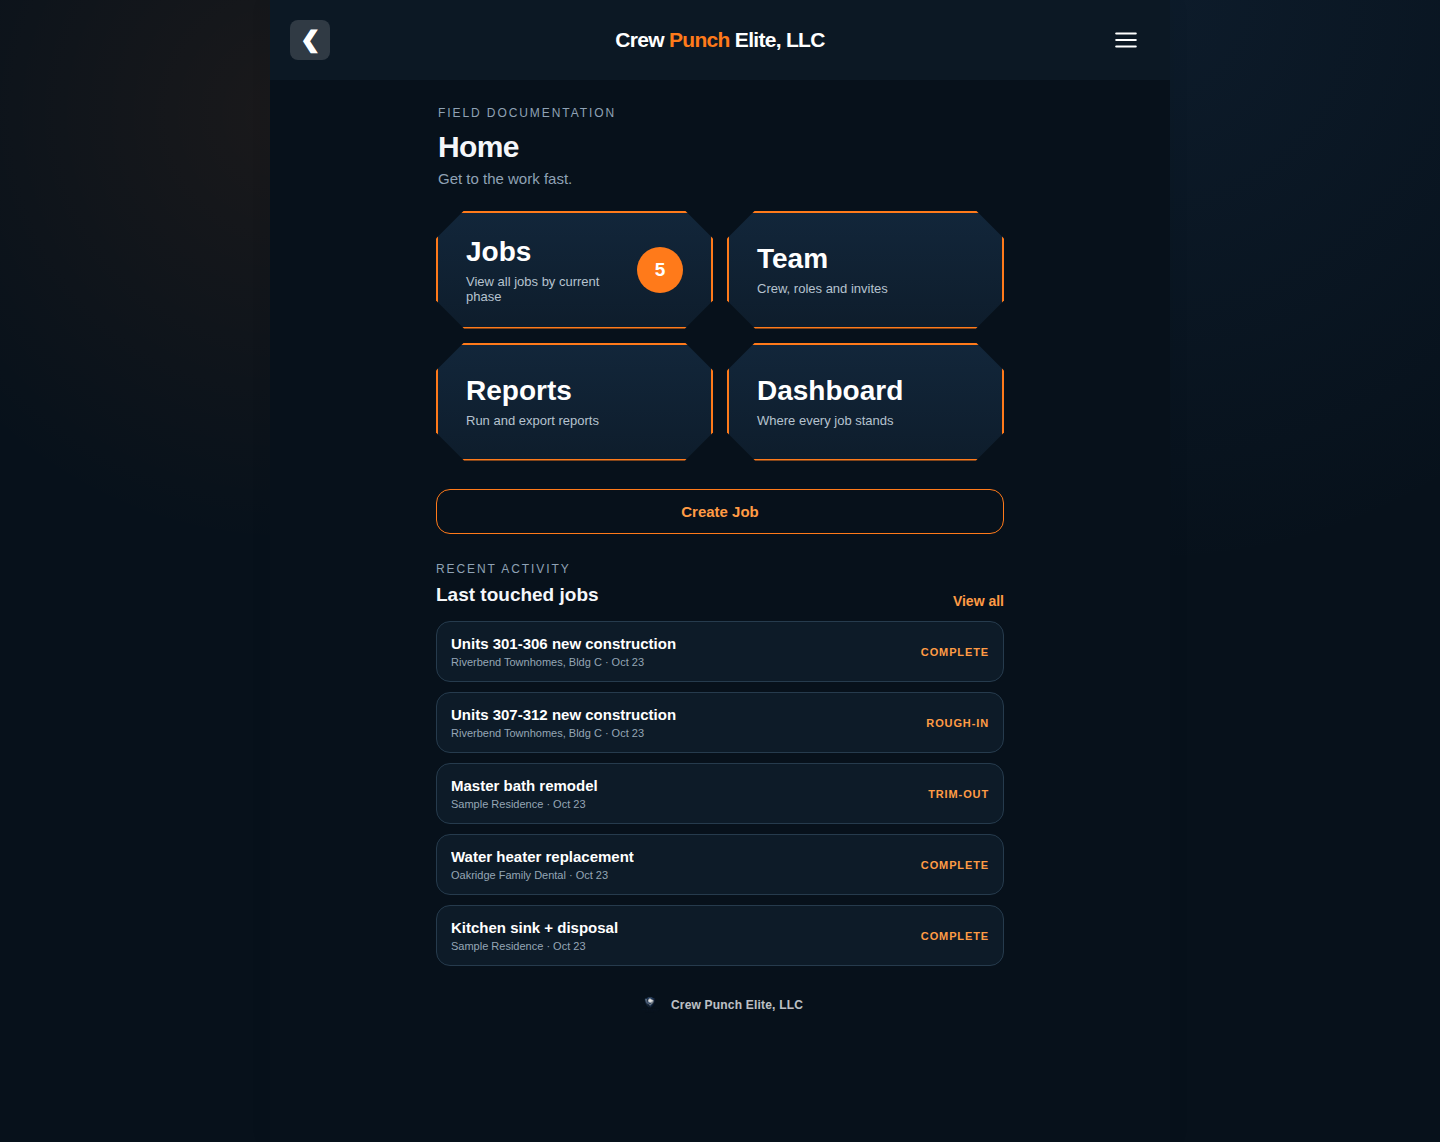
Task: Click the footer Crew Punch Elite, LLC text
Action: coord(737,1005)
